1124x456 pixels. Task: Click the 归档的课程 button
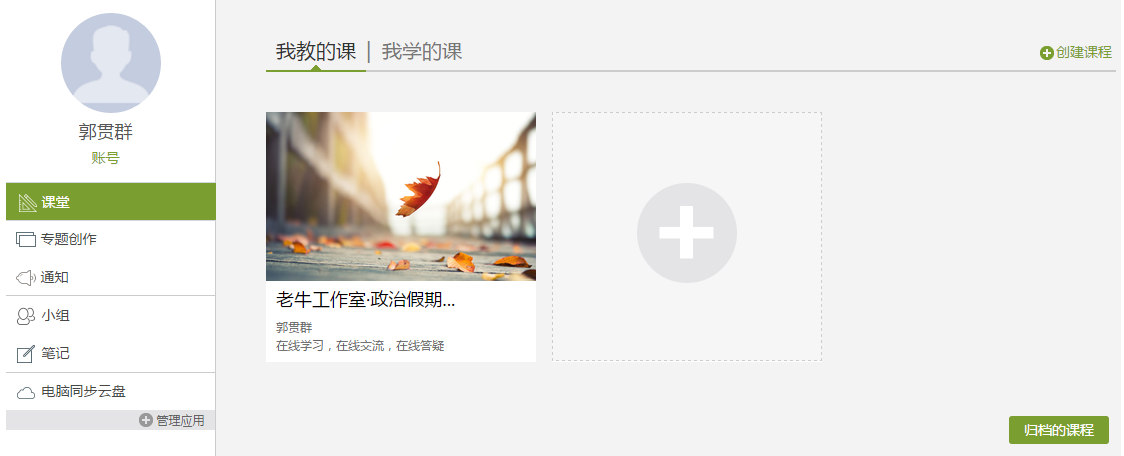(x=1059, y=430)
